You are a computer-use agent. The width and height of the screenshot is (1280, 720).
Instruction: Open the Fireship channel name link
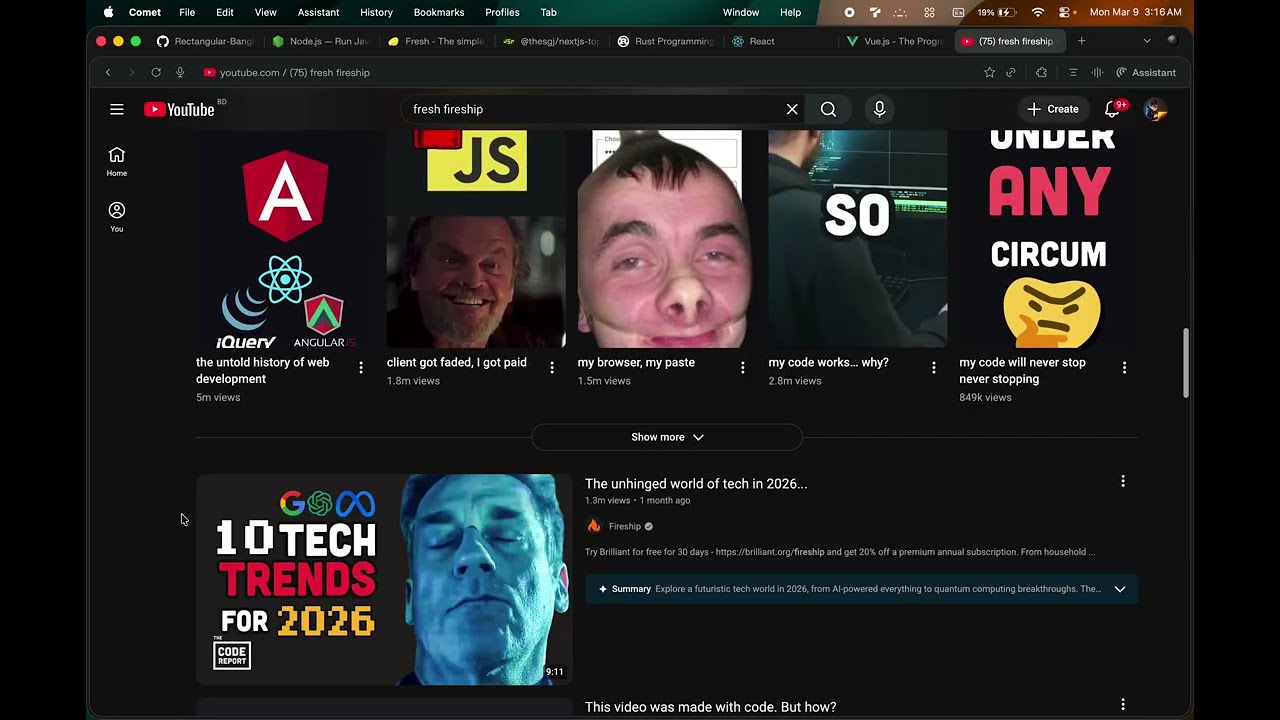(x=624, y=526)
